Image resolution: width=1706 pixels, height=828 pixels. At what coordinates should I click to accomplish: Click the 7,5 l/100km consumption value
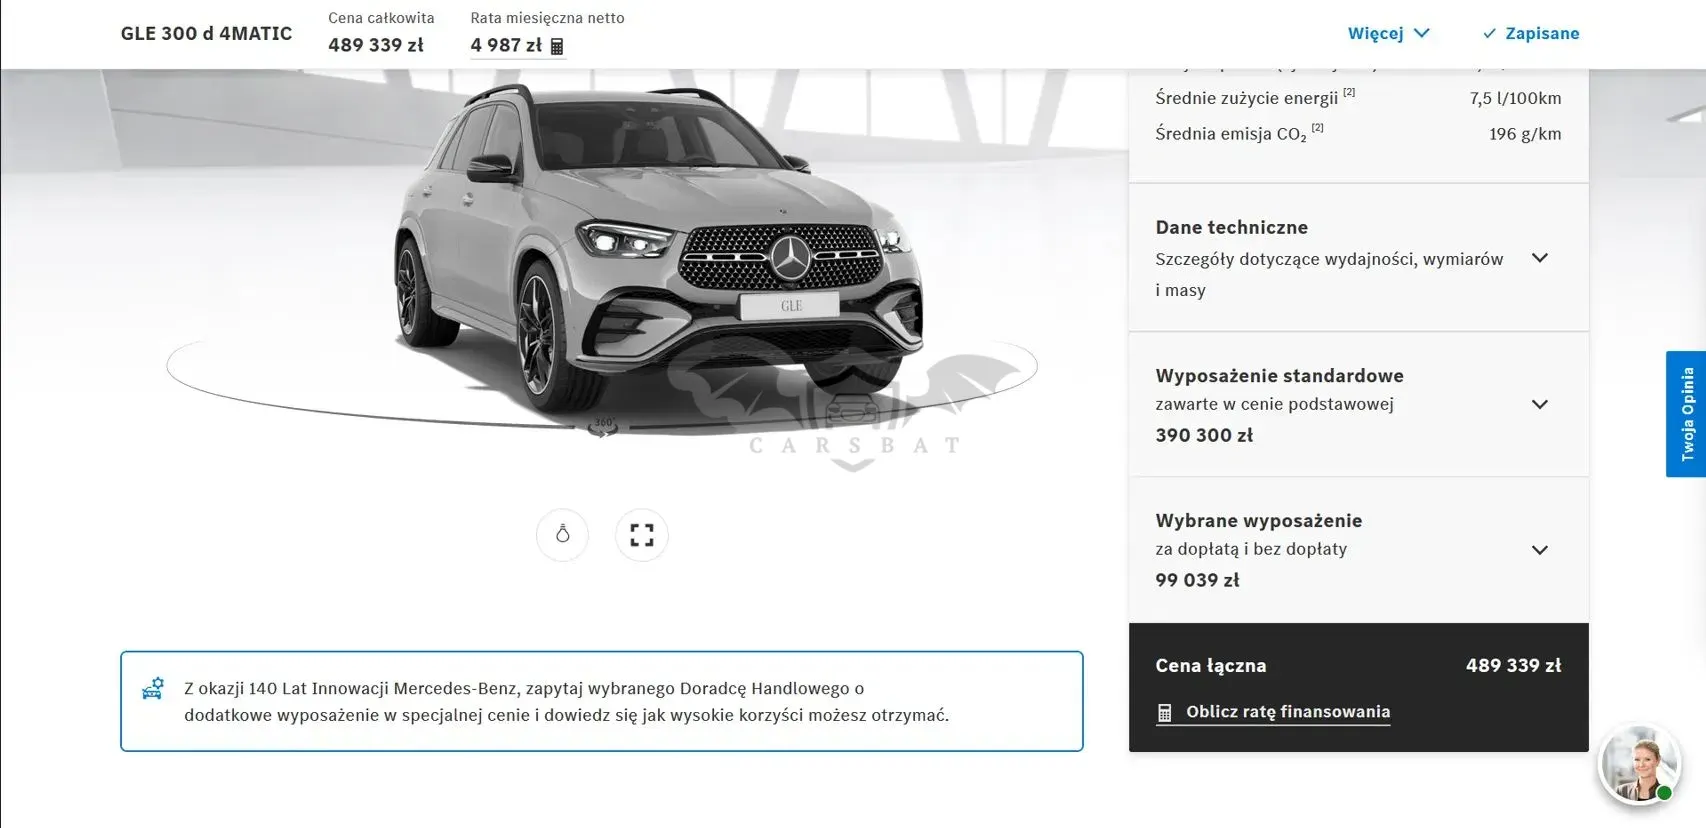[x=1515, y=98]
